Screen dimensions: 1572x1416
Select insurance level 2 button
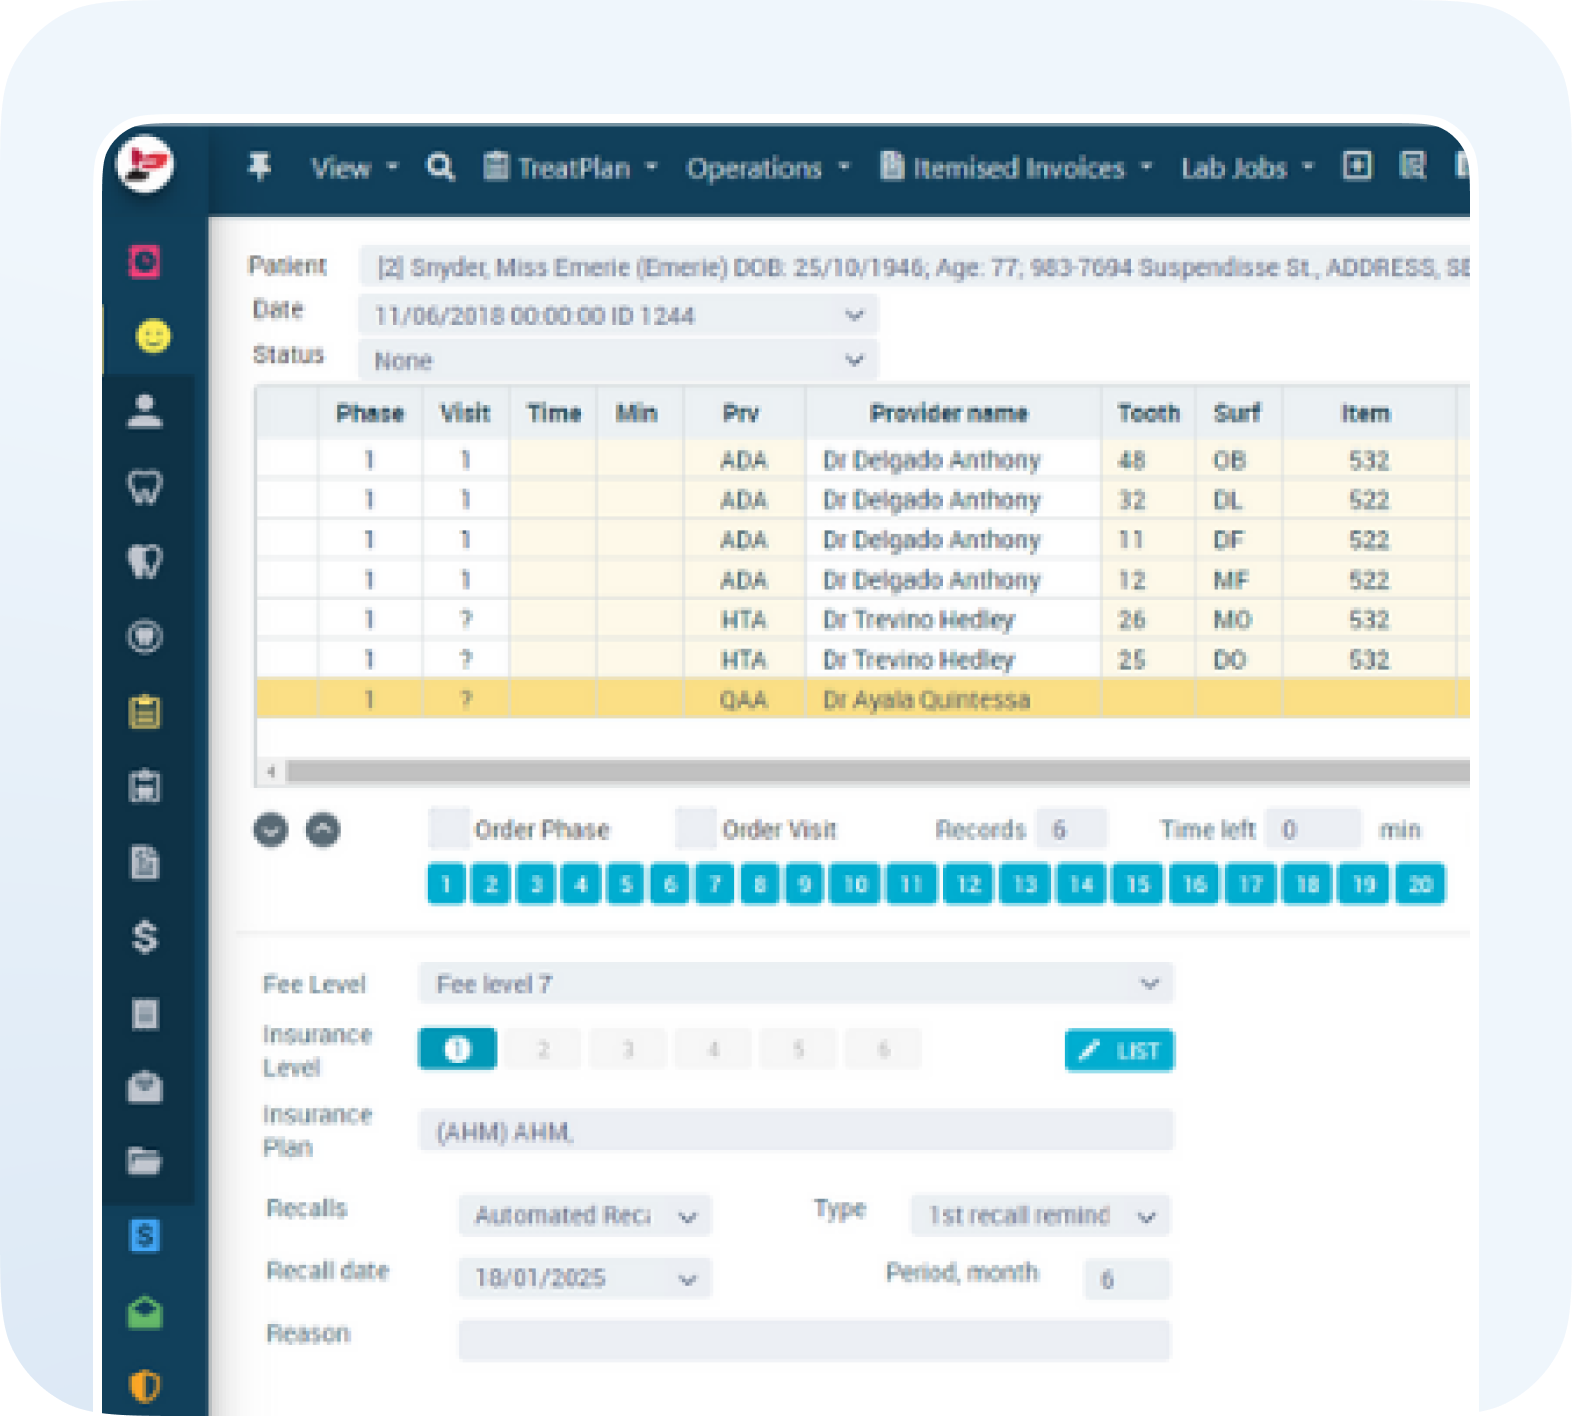click(x=543, y=1050)
